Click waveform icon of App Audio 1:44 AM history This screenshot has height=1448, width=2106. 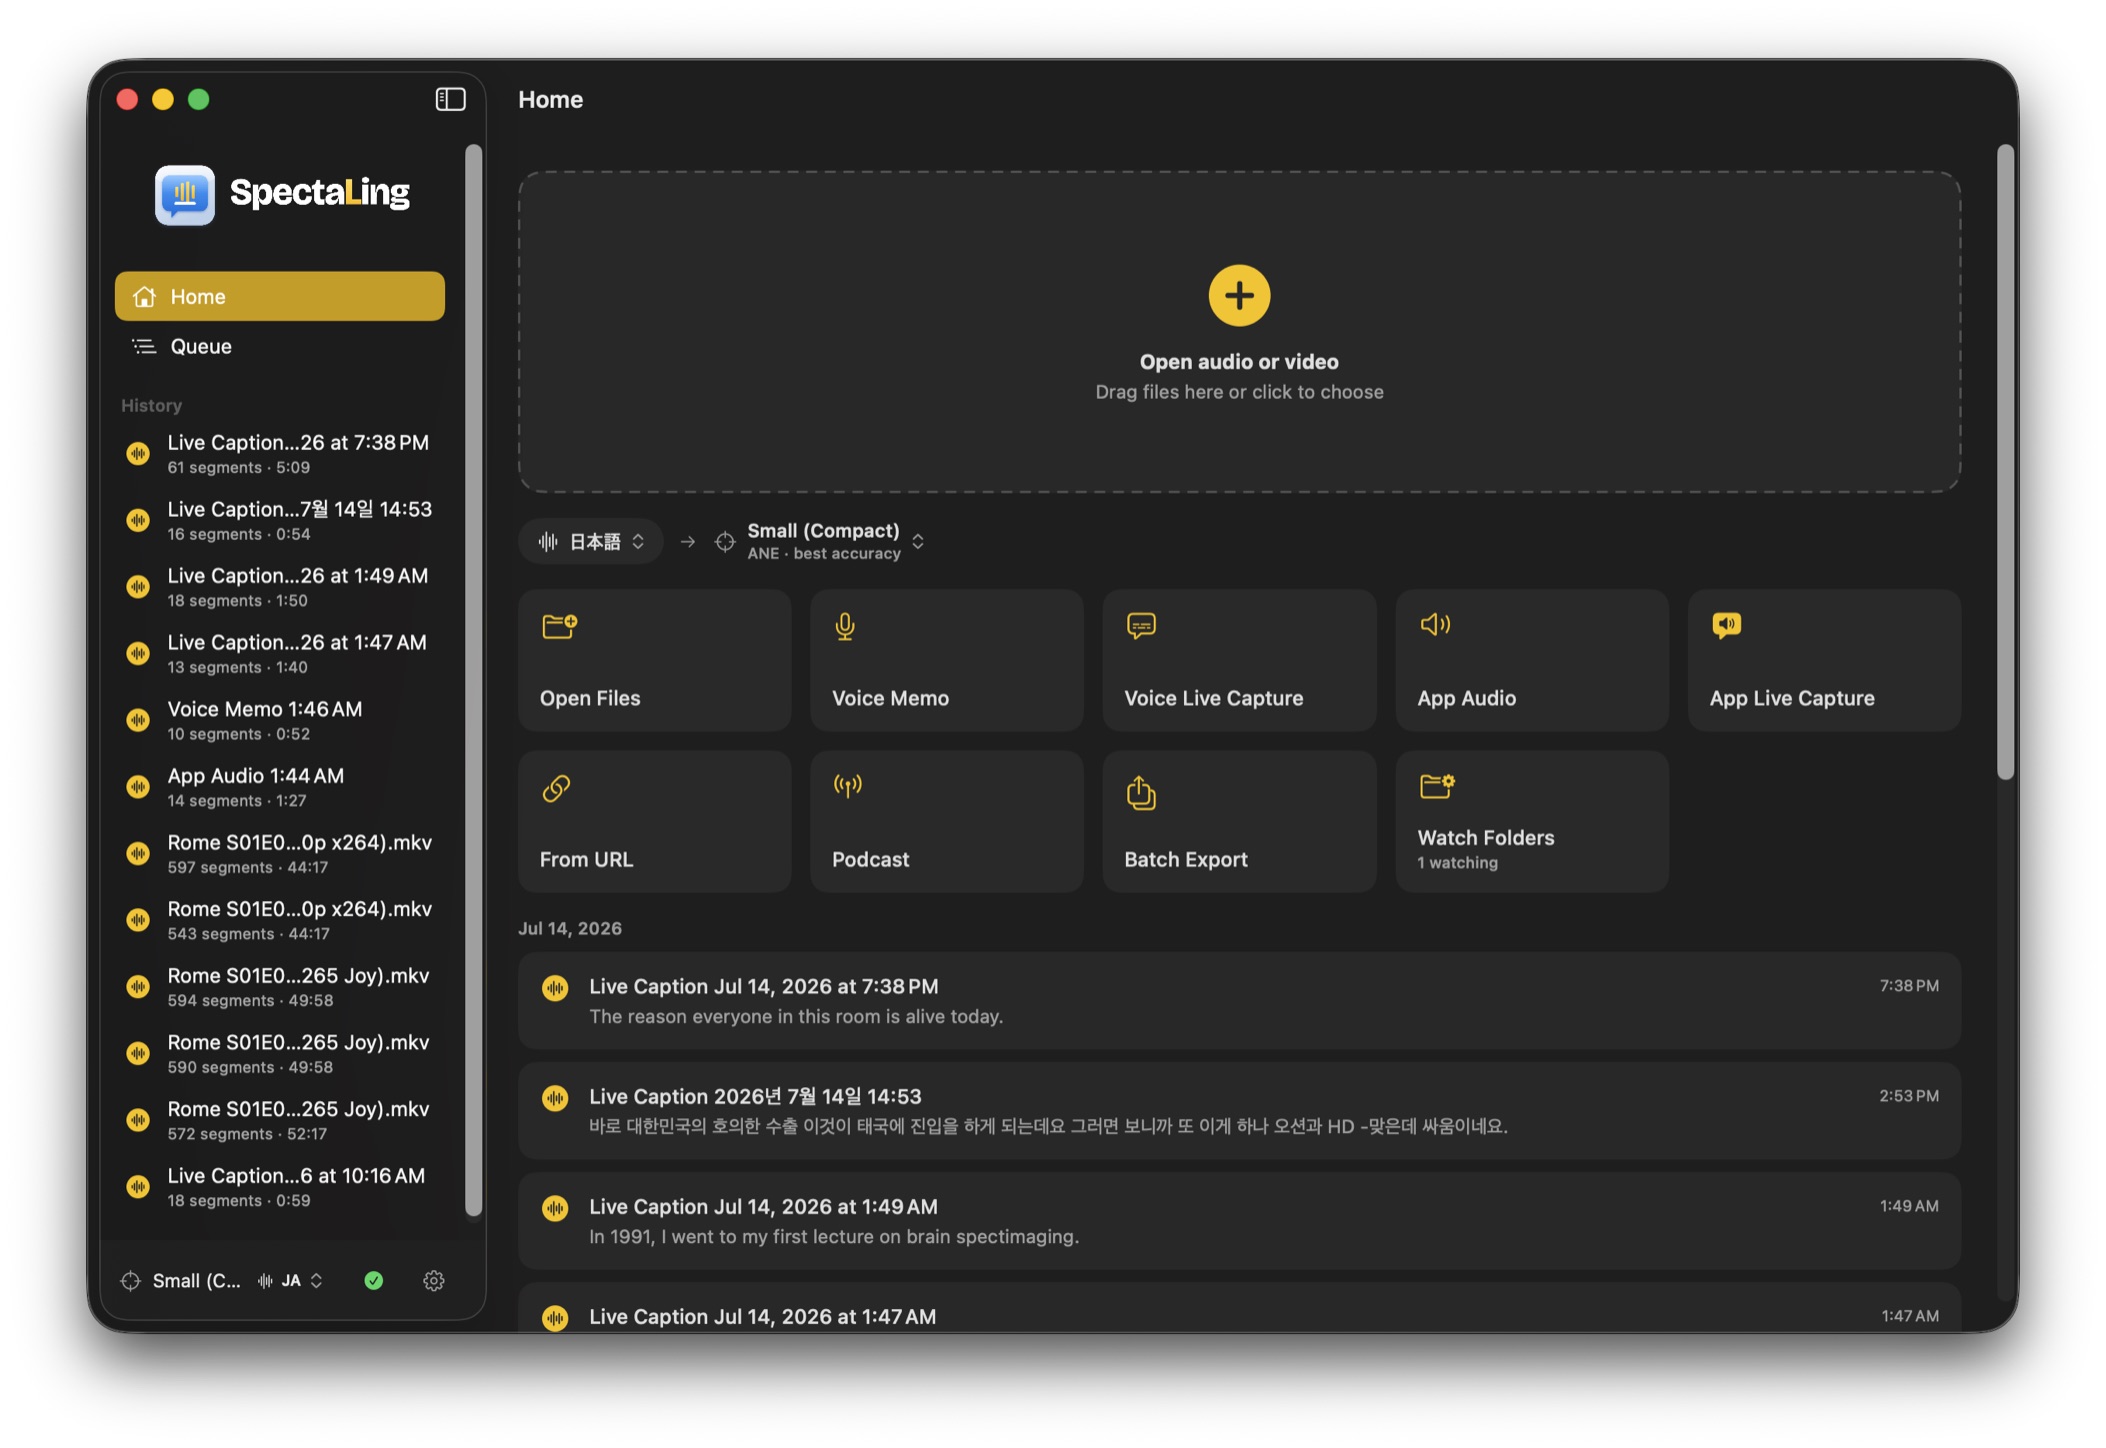pyautogui.click(x=138, y=787)
